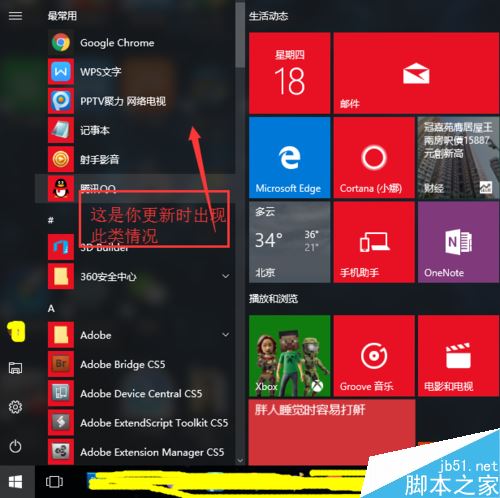500x498 pixels.
Task: Click the Google Chrome text label
Action: tap(117, 43)
